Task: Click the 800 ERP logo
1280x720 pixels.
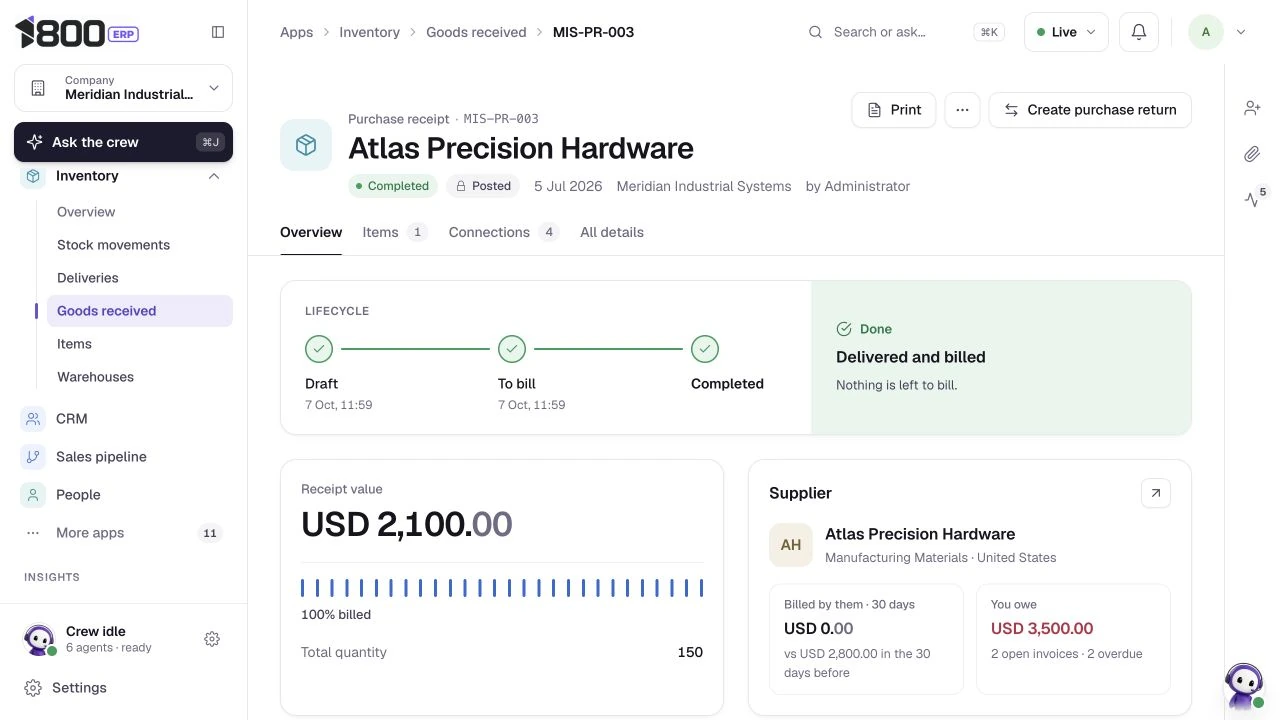Action: click(77, 32)
